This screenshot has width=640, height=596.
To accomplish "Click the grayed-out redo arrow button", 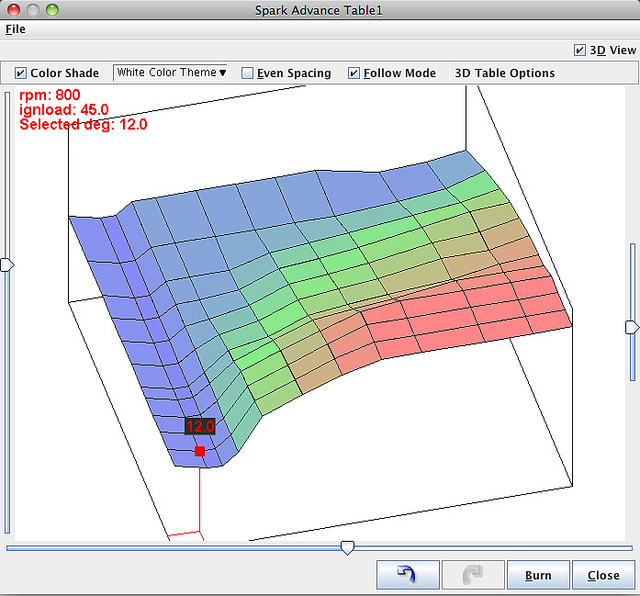I will click(x=473, y=575).
